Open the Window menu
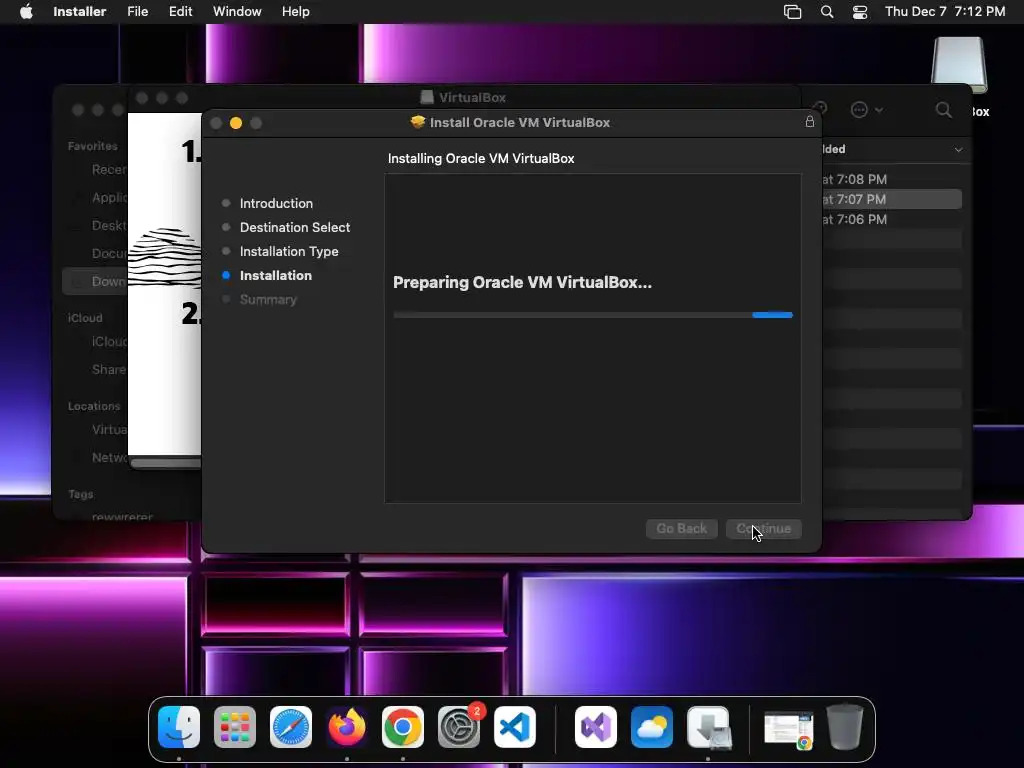The image size is (1024, 768). click(237, 12)
